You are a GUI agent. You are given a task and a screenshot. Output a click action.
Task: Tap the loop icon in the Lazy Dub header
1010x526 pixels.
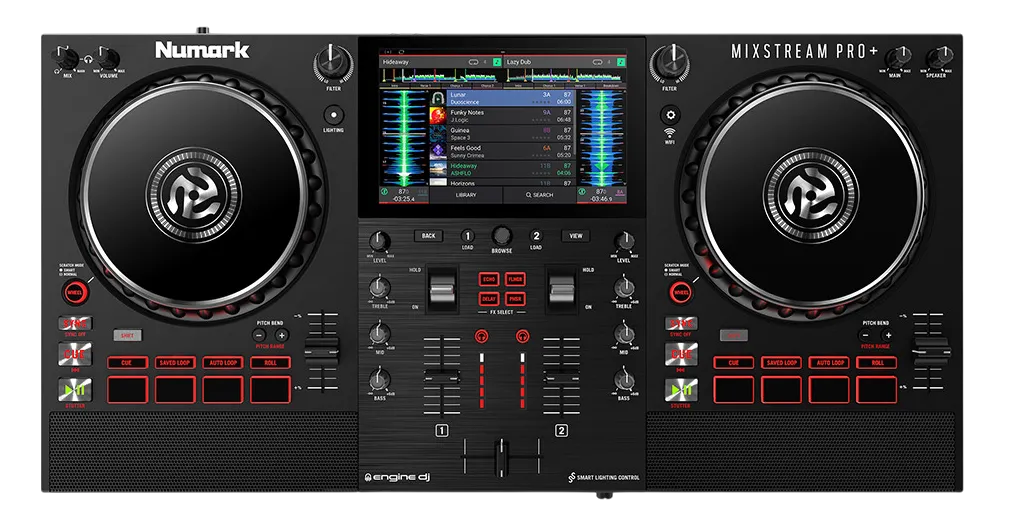597,62
